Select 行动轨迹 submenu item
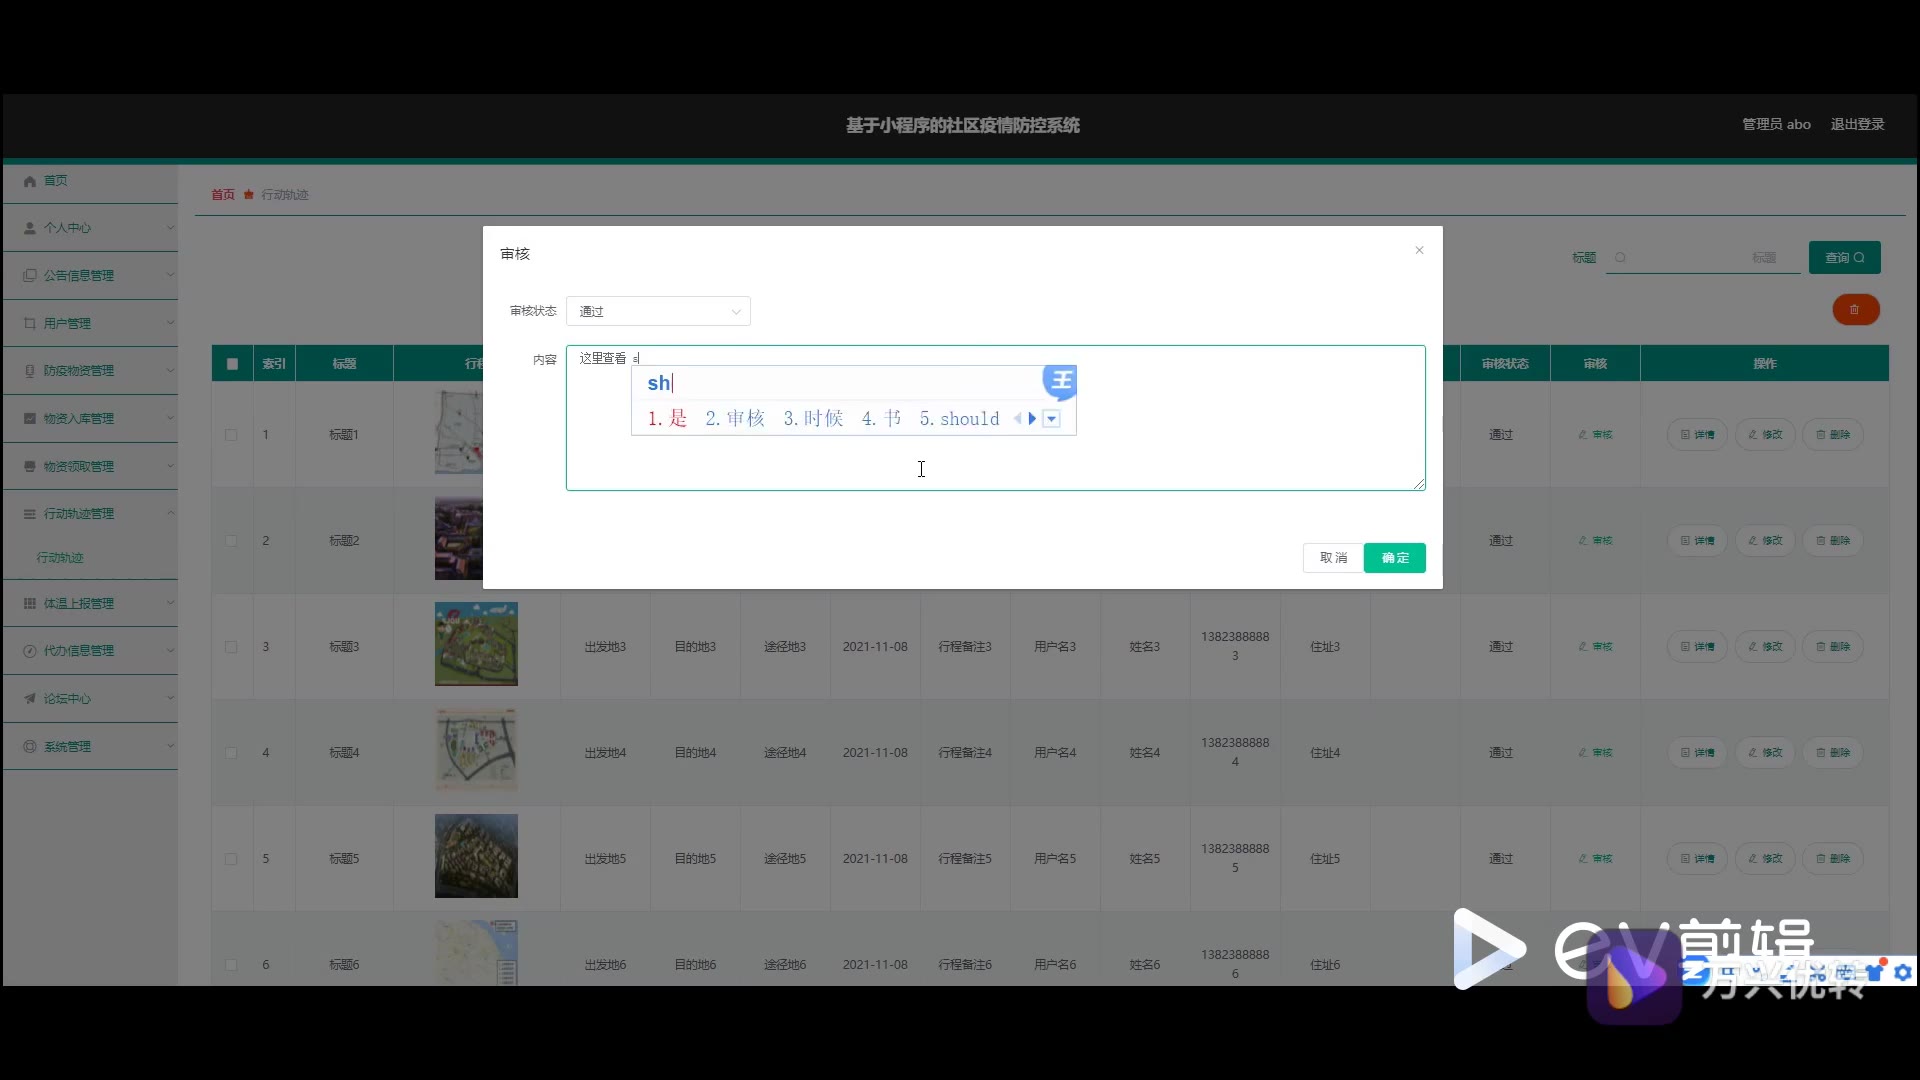 [x=60, y=558]
